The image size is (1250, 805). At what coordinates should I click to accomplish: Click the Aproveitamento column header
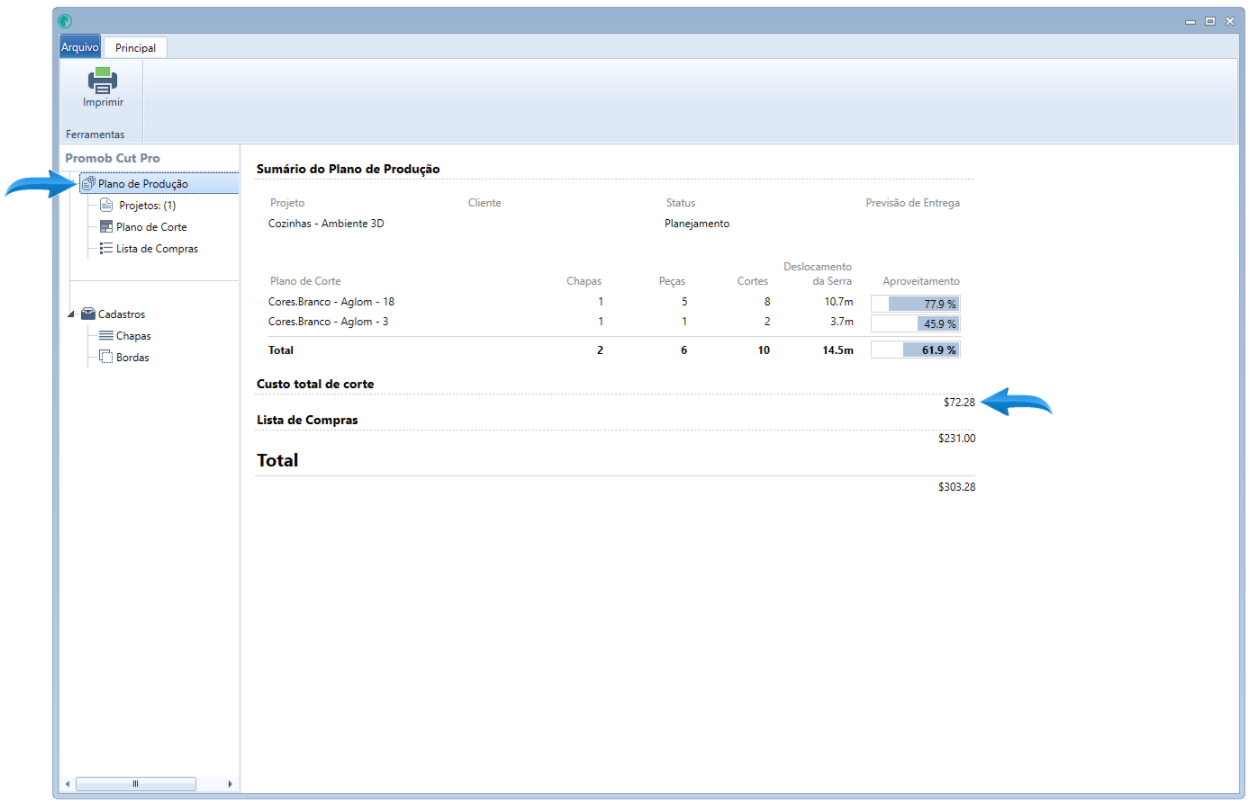pyautogui.click(x=921, y=281)
